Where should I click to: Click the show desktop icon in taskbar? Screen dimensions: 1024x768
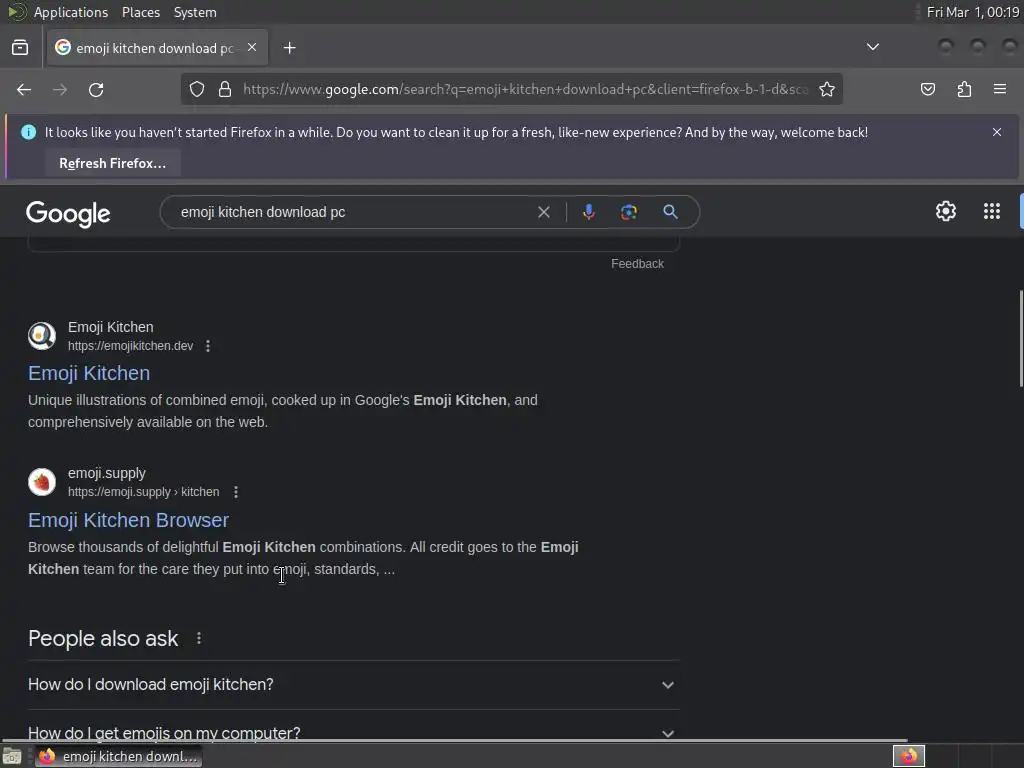[x=12, y=757]
